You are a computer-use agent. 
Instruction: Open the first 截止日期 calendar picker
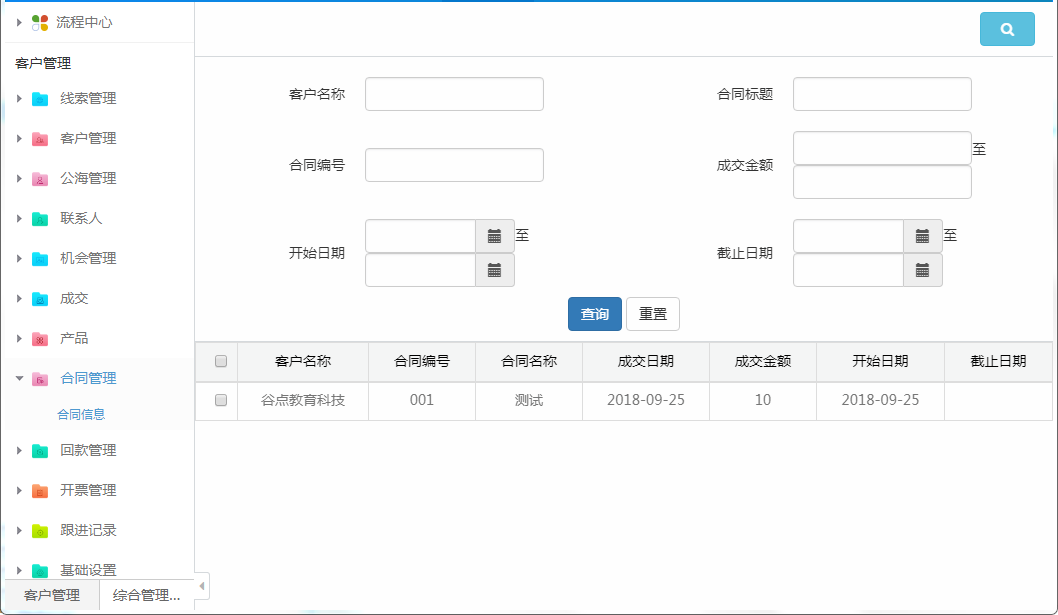pos(922,236)
